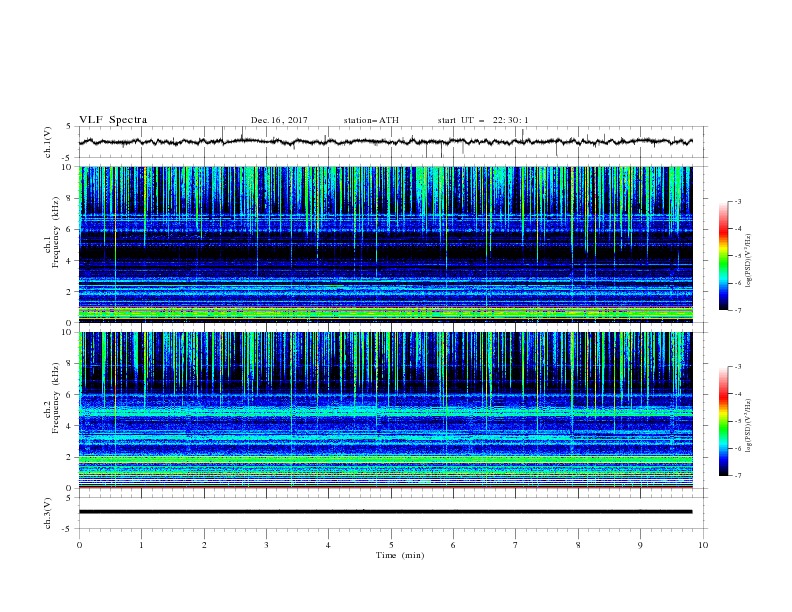Click the time axis tick label "9"
The height and width of the screenshot is (612, 792).
coord(640,545)
